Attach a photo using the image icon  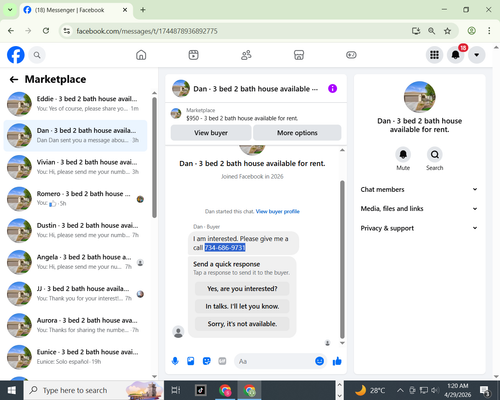click(x=191, y=361)
